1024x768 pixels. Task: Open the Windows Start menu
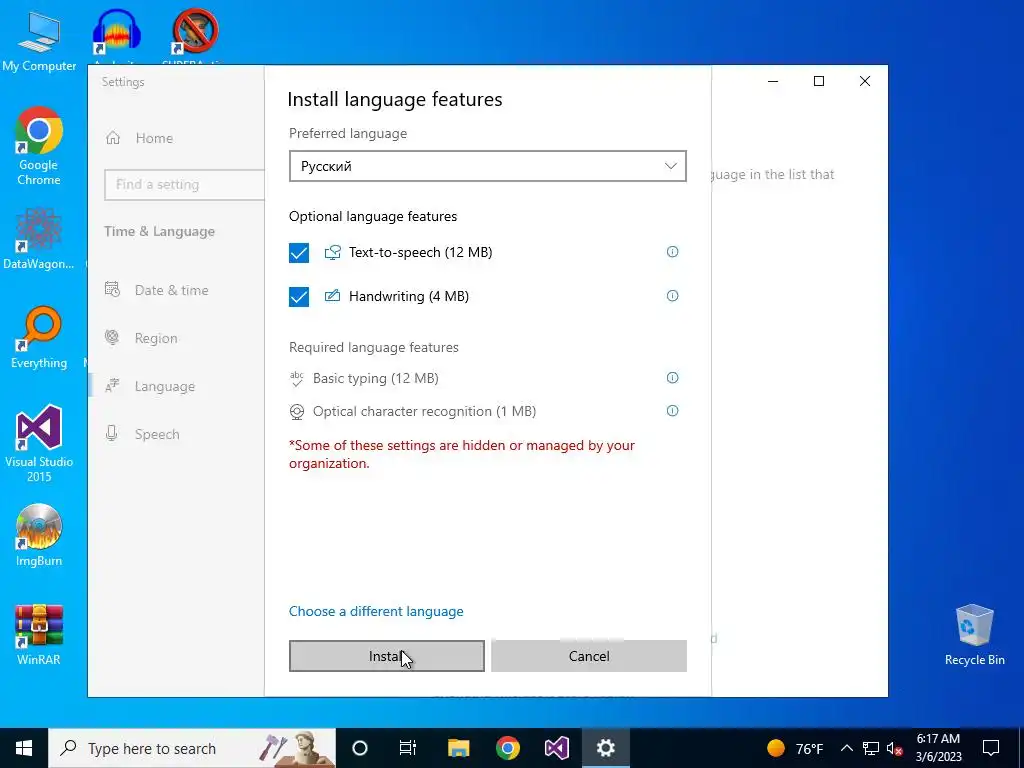24,748
